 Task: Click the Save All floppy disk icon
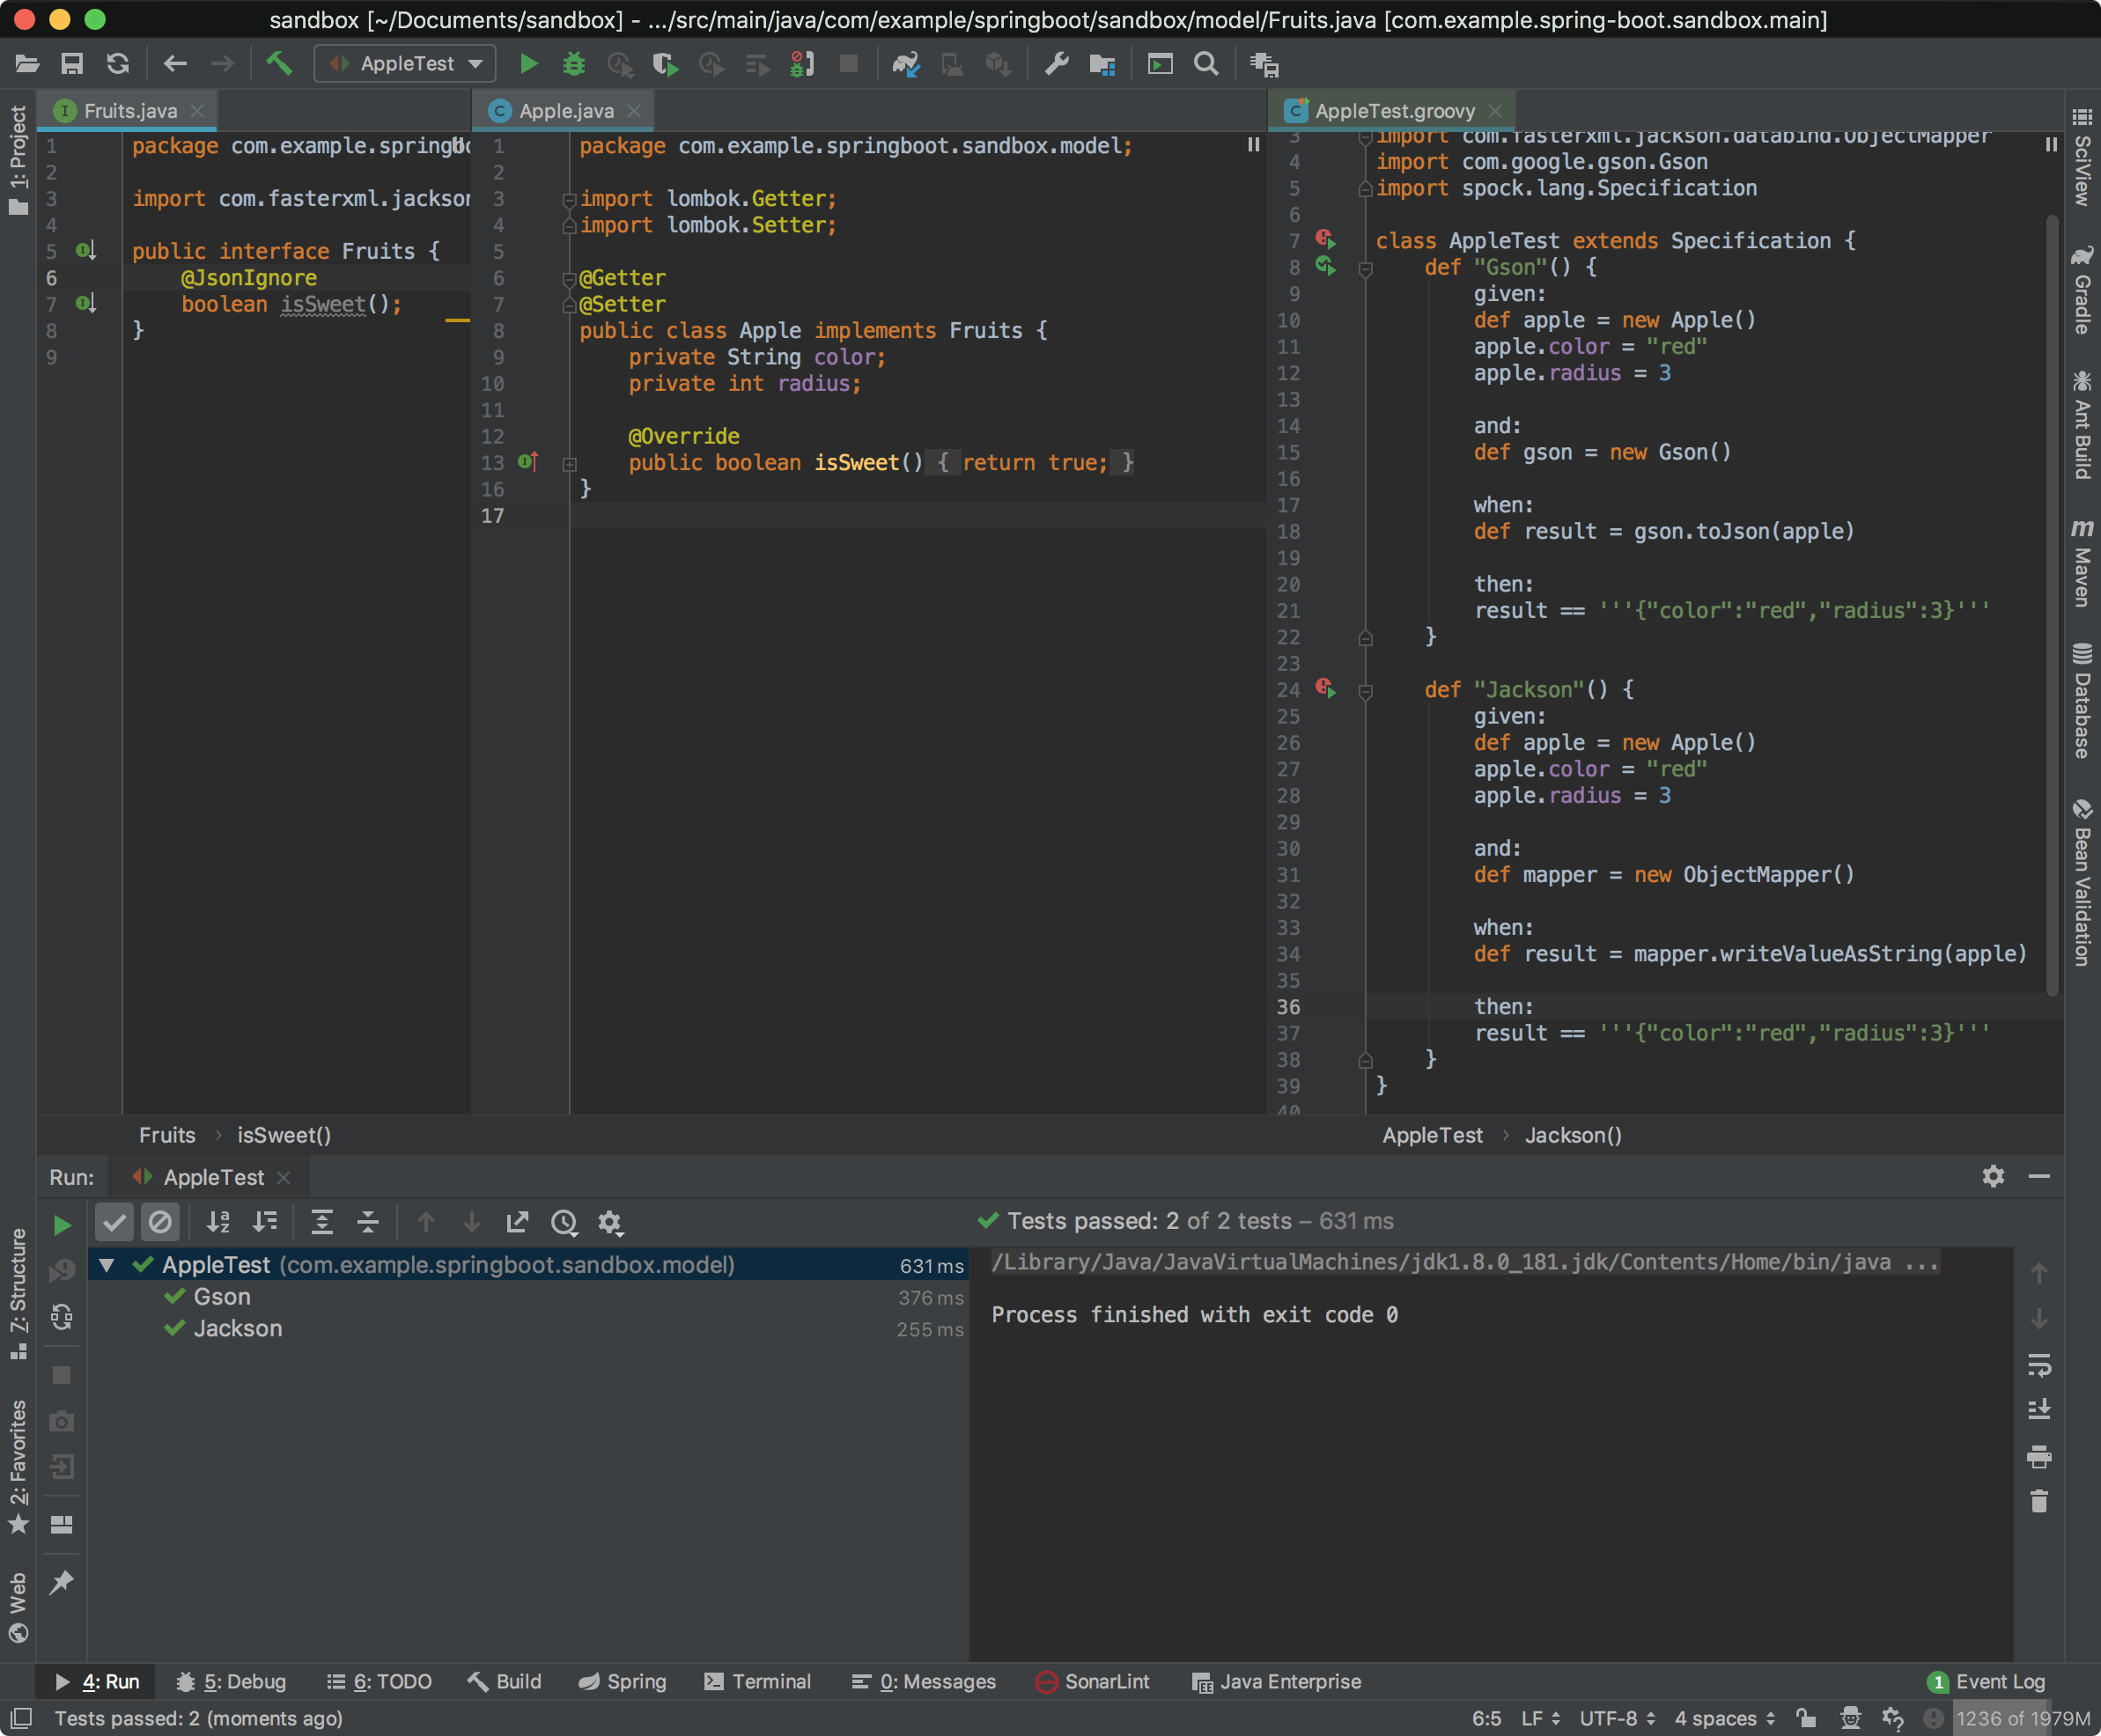point(72,64)
